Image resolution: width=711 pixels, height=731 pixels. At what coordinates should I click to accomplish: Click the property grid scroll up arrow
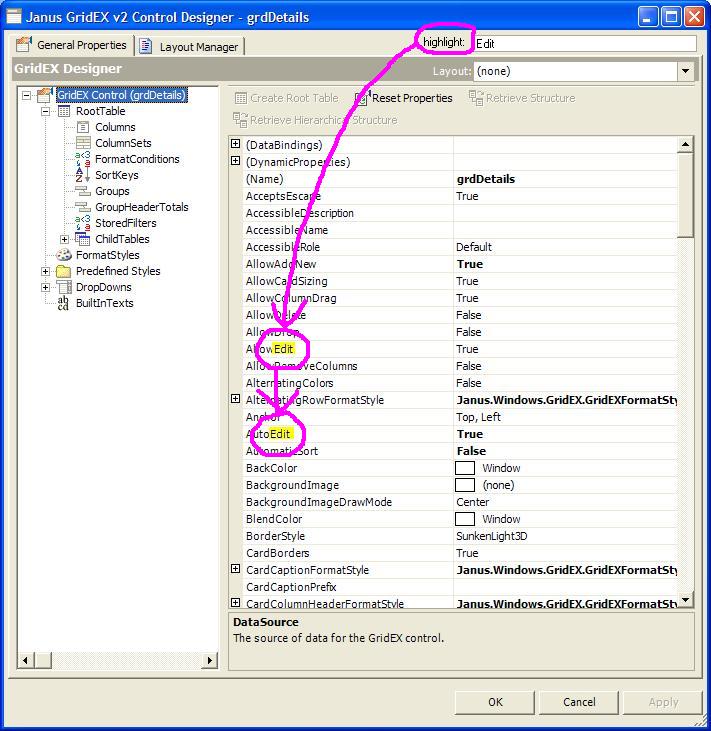tap(685, 145)
